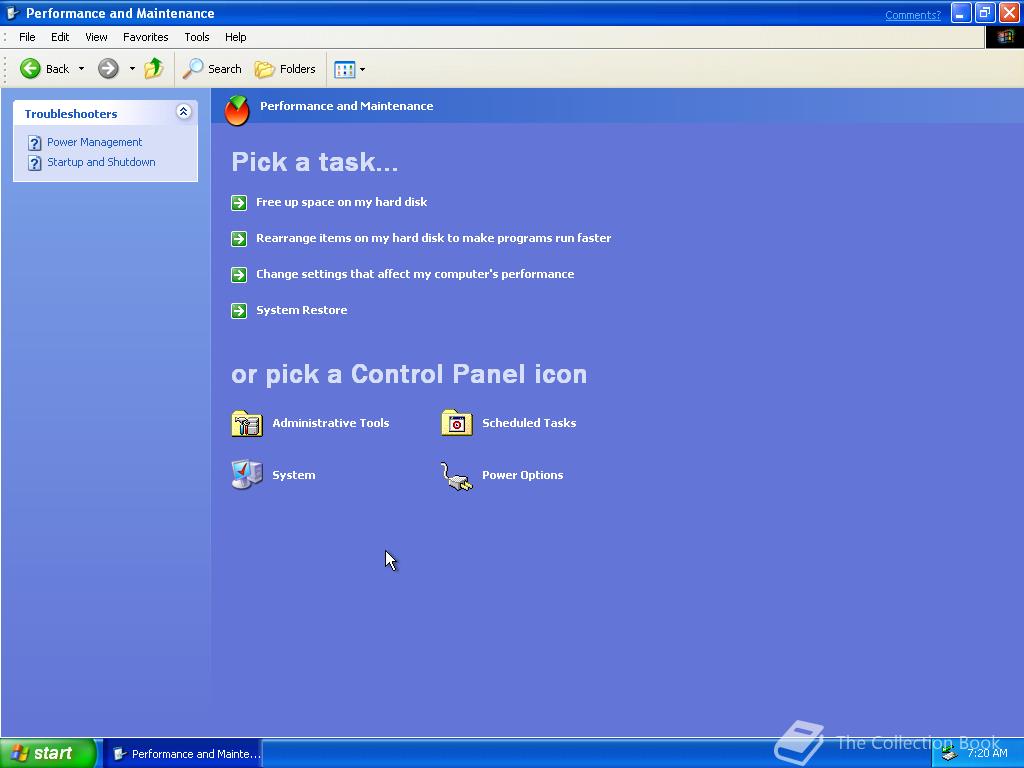1024x768 pixels.
Task: Expand the Views dropdown arrow
Action: point(362,69)
